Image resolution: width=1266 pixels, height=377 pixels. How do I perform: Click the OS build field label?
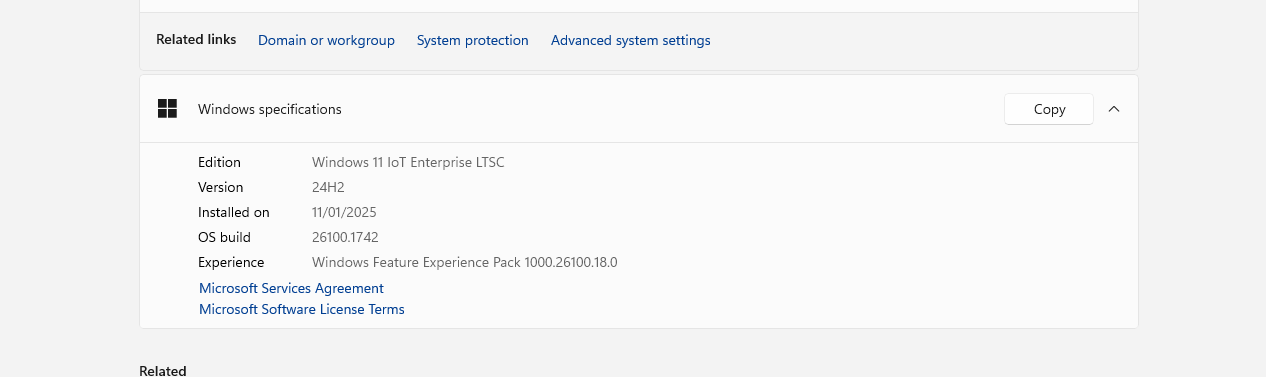pos(224,237)
